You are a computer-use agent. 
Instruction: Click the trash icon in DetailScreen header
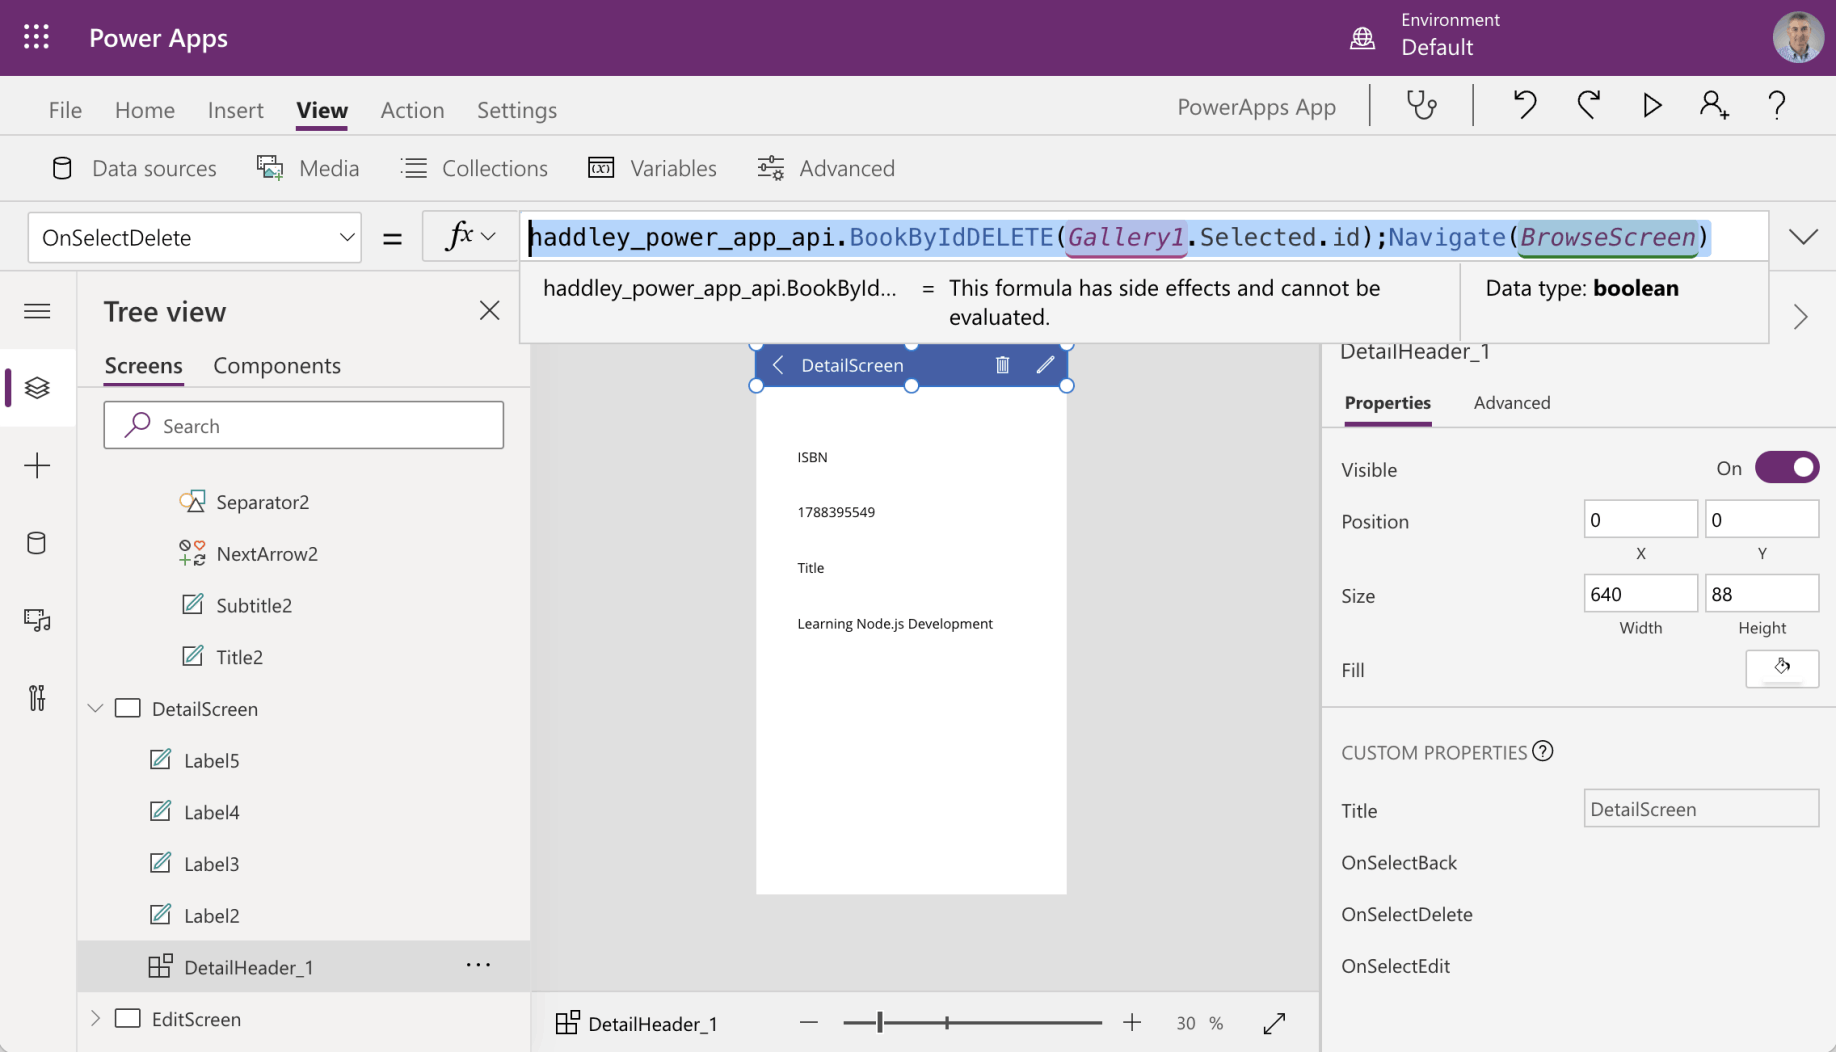[x=1002, y=365]
